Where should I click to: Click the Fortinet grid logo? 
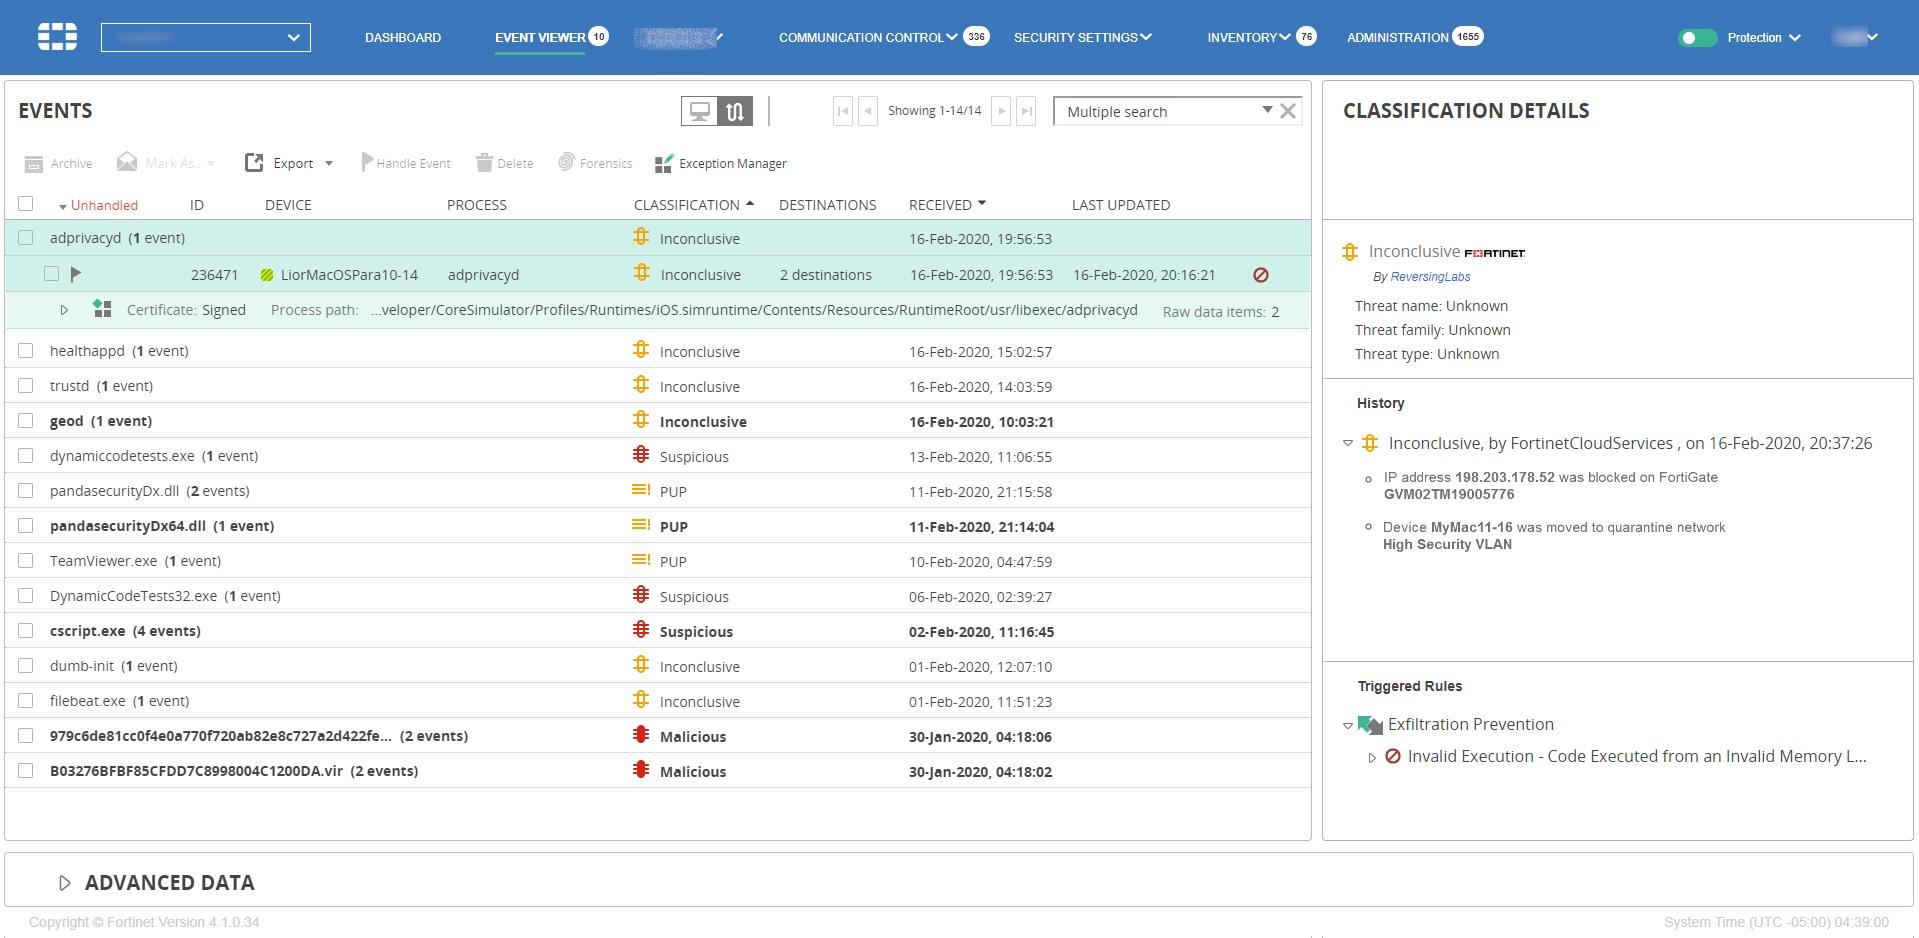[57, 37]
